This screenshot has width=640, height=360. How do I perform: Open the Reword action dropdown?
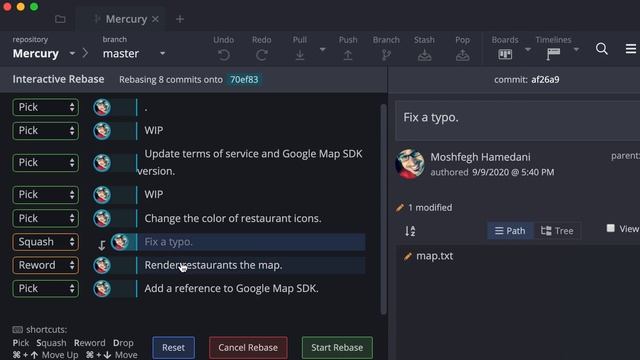coord(46,265)
